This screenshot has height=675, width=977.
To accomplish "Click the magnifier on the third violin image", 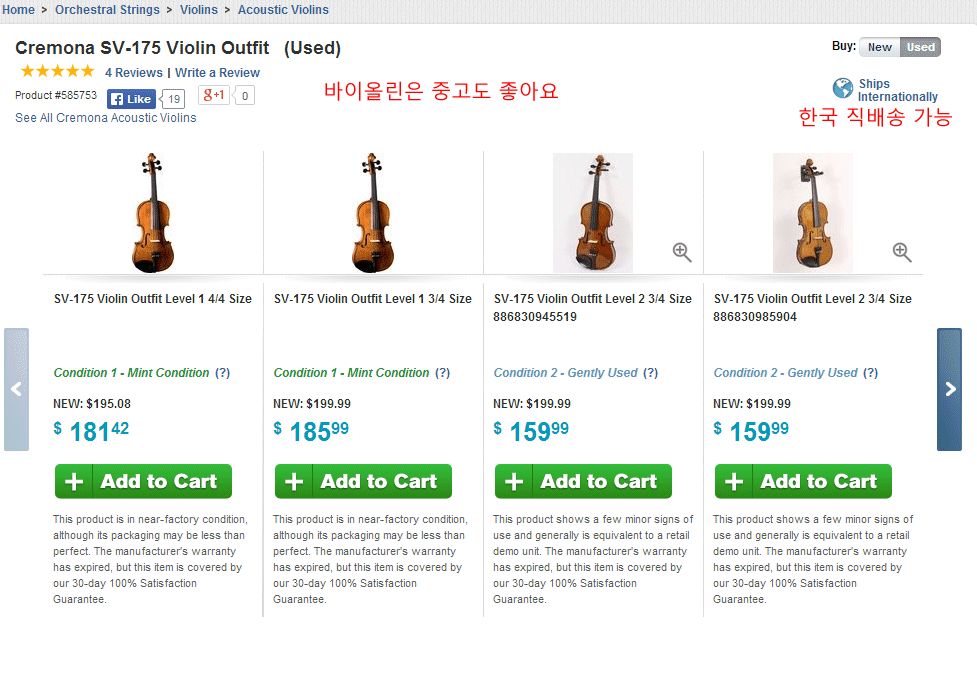I will 682,252.
